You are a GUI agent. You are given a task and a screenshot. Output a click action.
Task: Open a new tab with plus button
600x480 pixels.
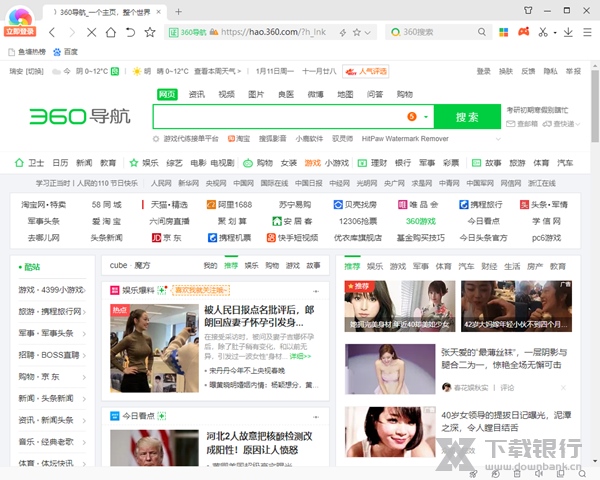[x=178, y=11]
